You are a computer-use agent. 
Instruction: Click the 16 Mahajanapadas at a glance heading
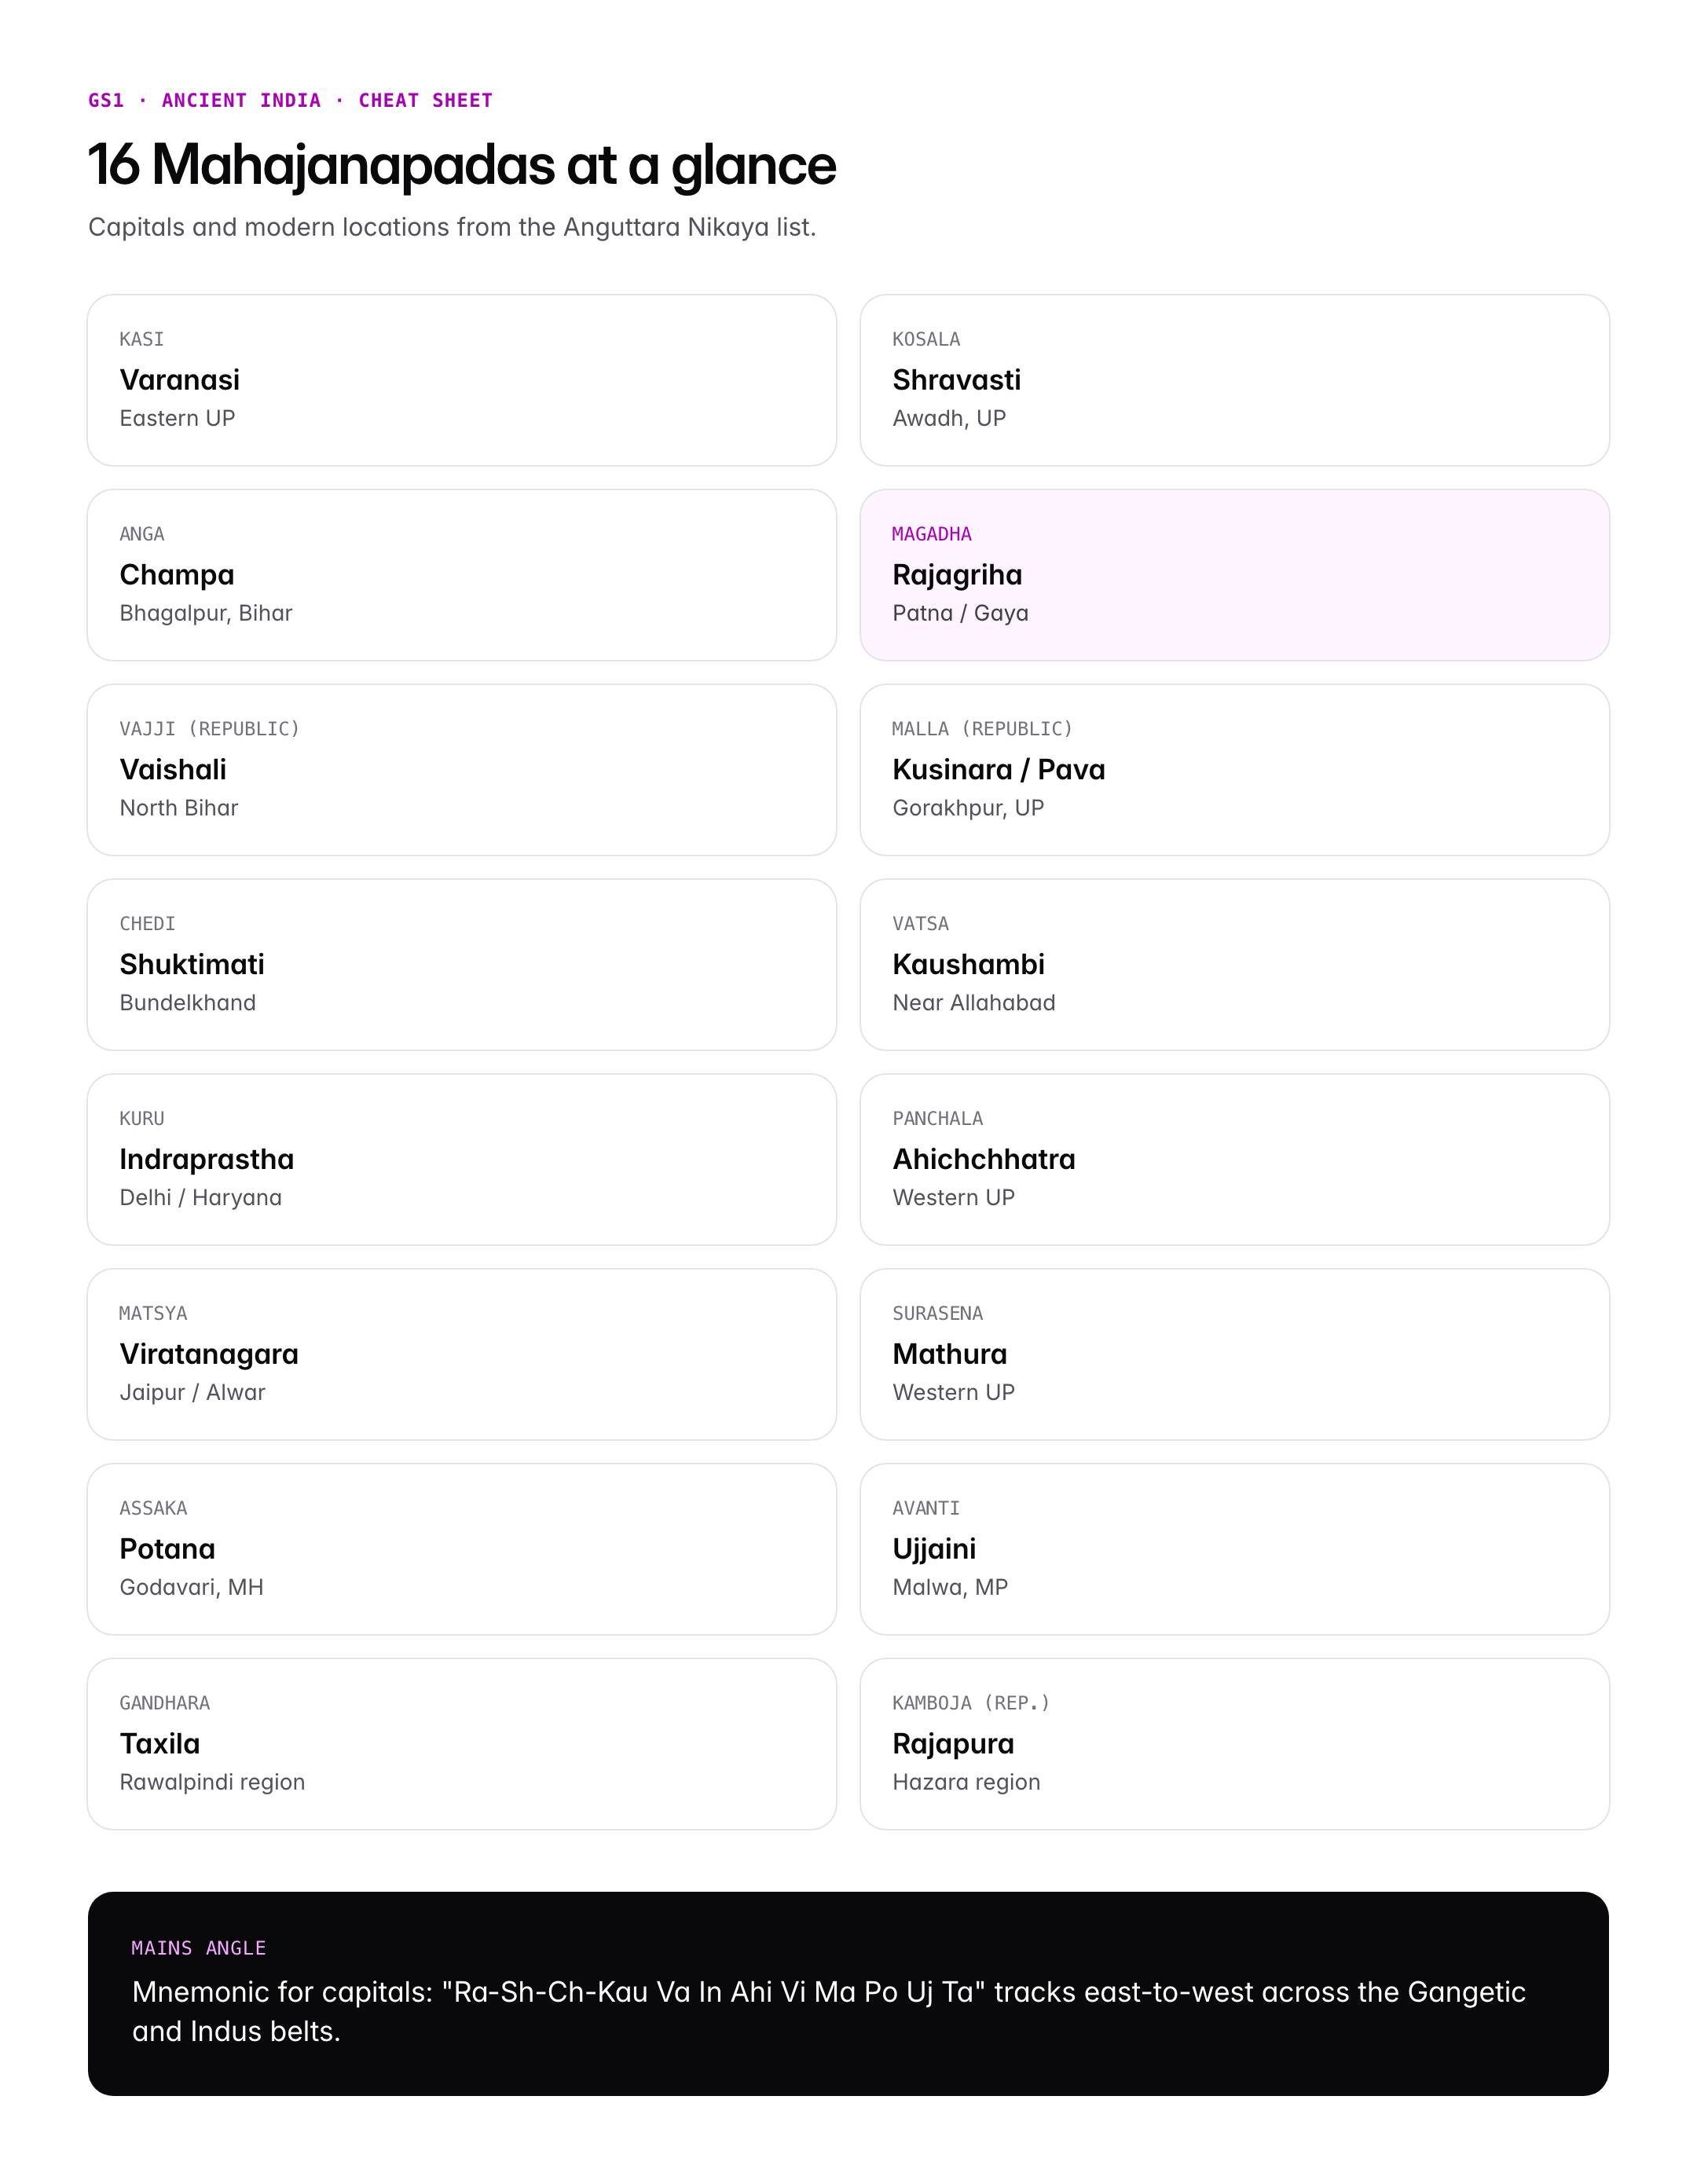[462, 165]
